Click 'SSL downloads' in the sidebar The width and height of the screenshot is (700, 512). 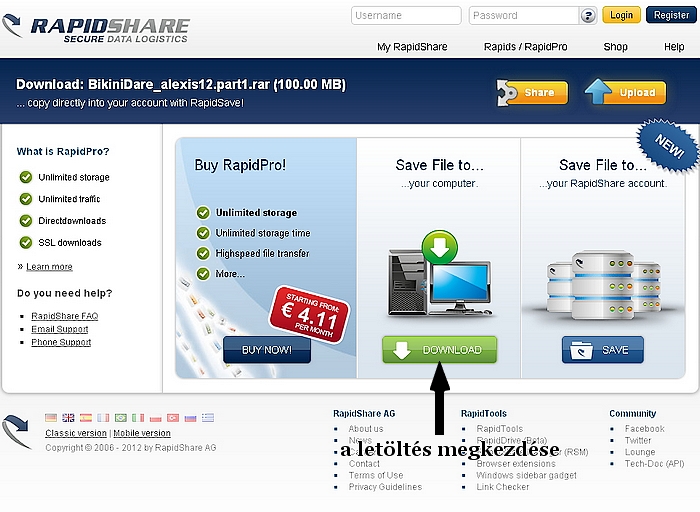(x=70, y=243)
